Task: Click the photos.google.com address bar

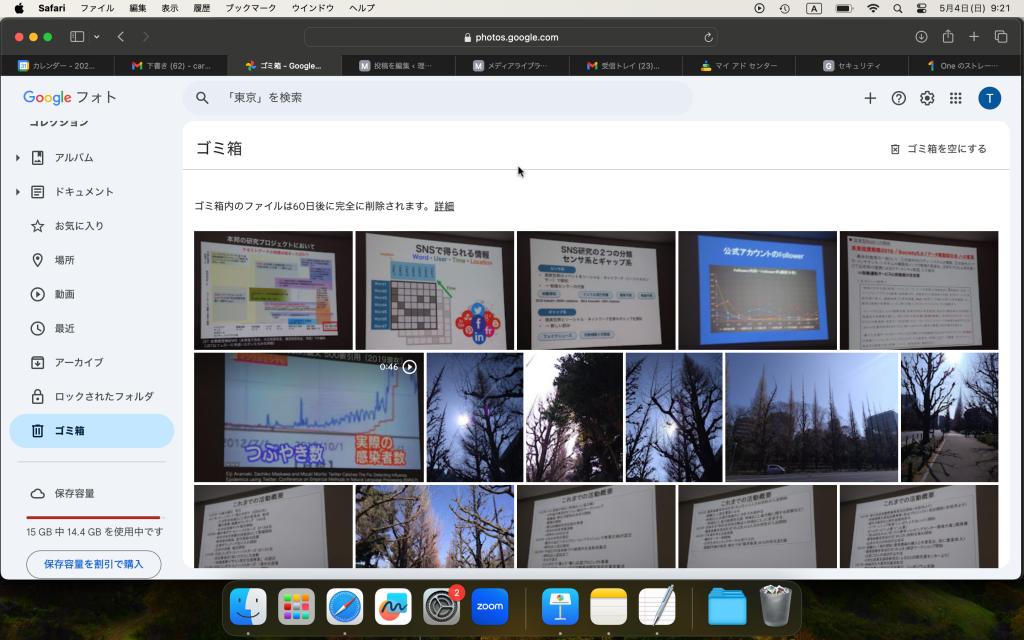Action: (x=511, y=37)
